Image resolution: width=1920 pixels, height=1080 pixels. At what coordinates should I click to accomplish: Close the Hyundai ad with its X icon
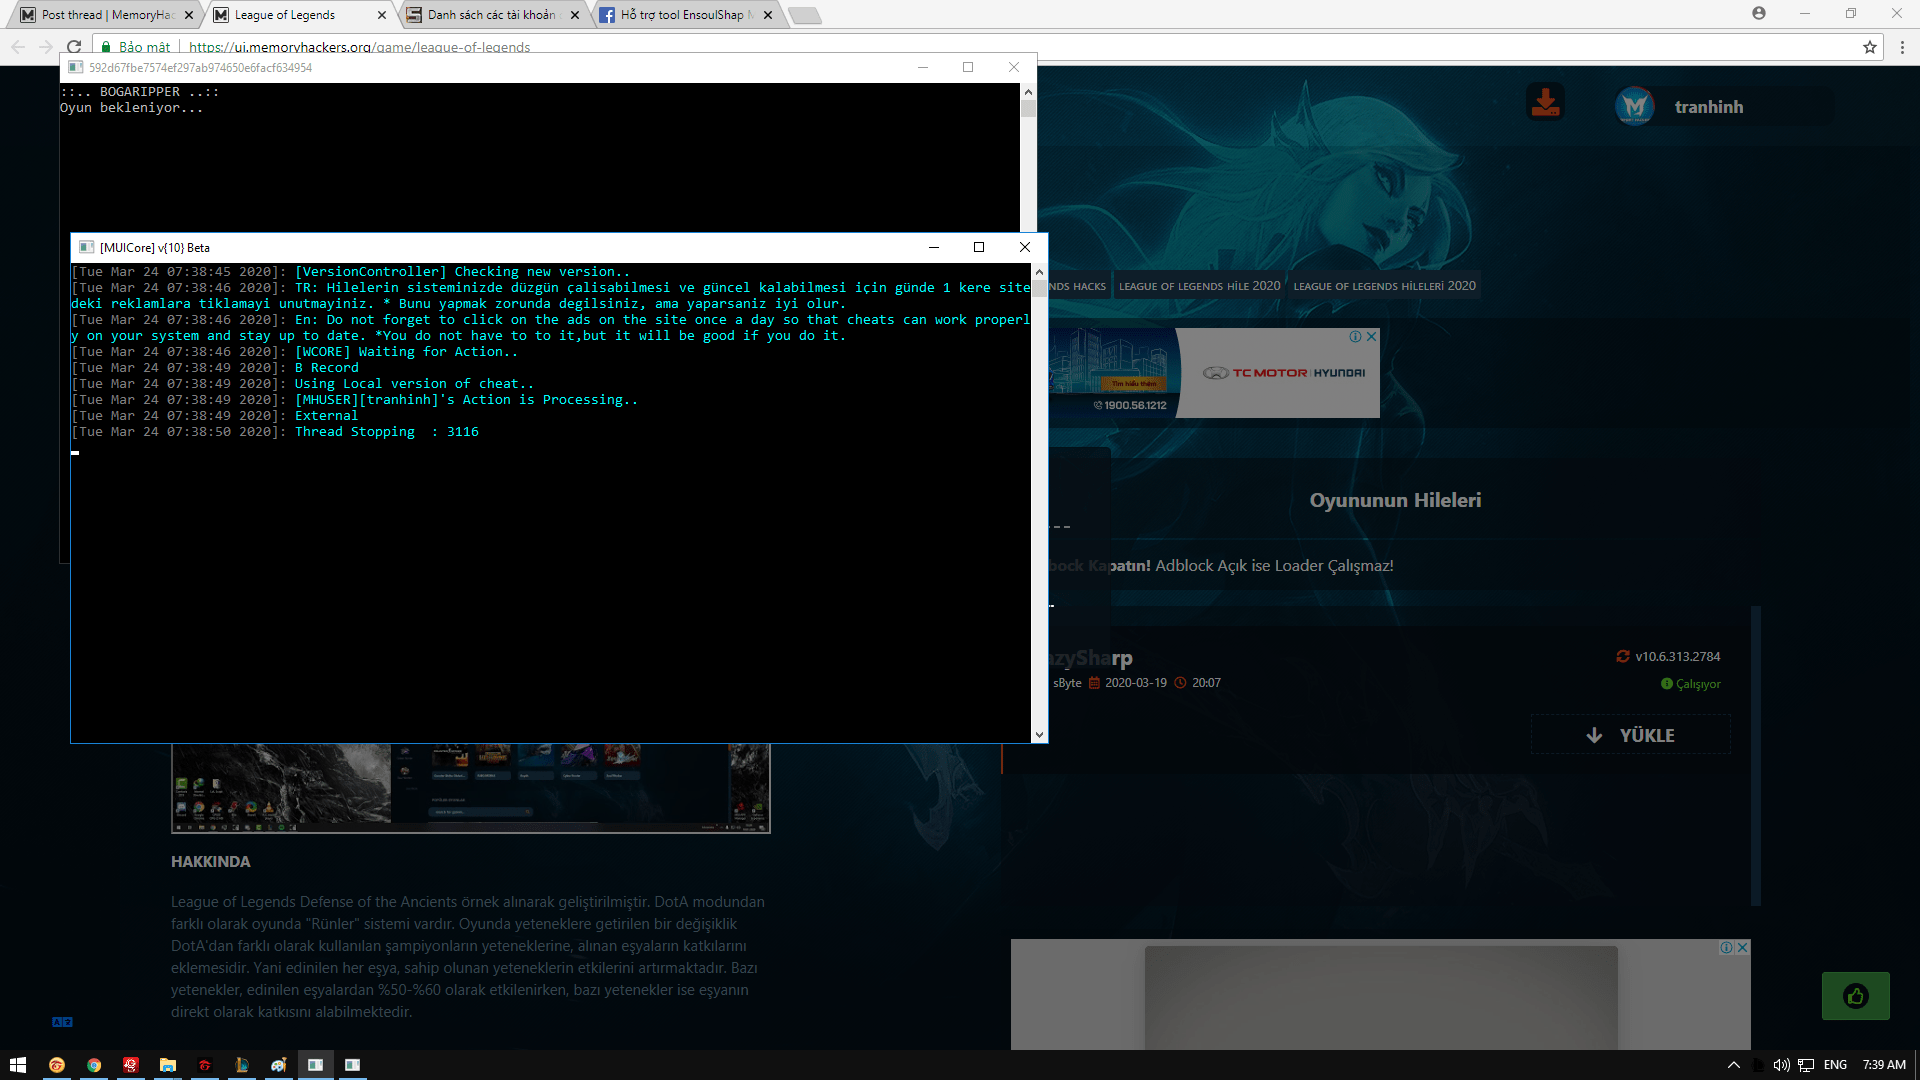click(x=1372, y=337)
